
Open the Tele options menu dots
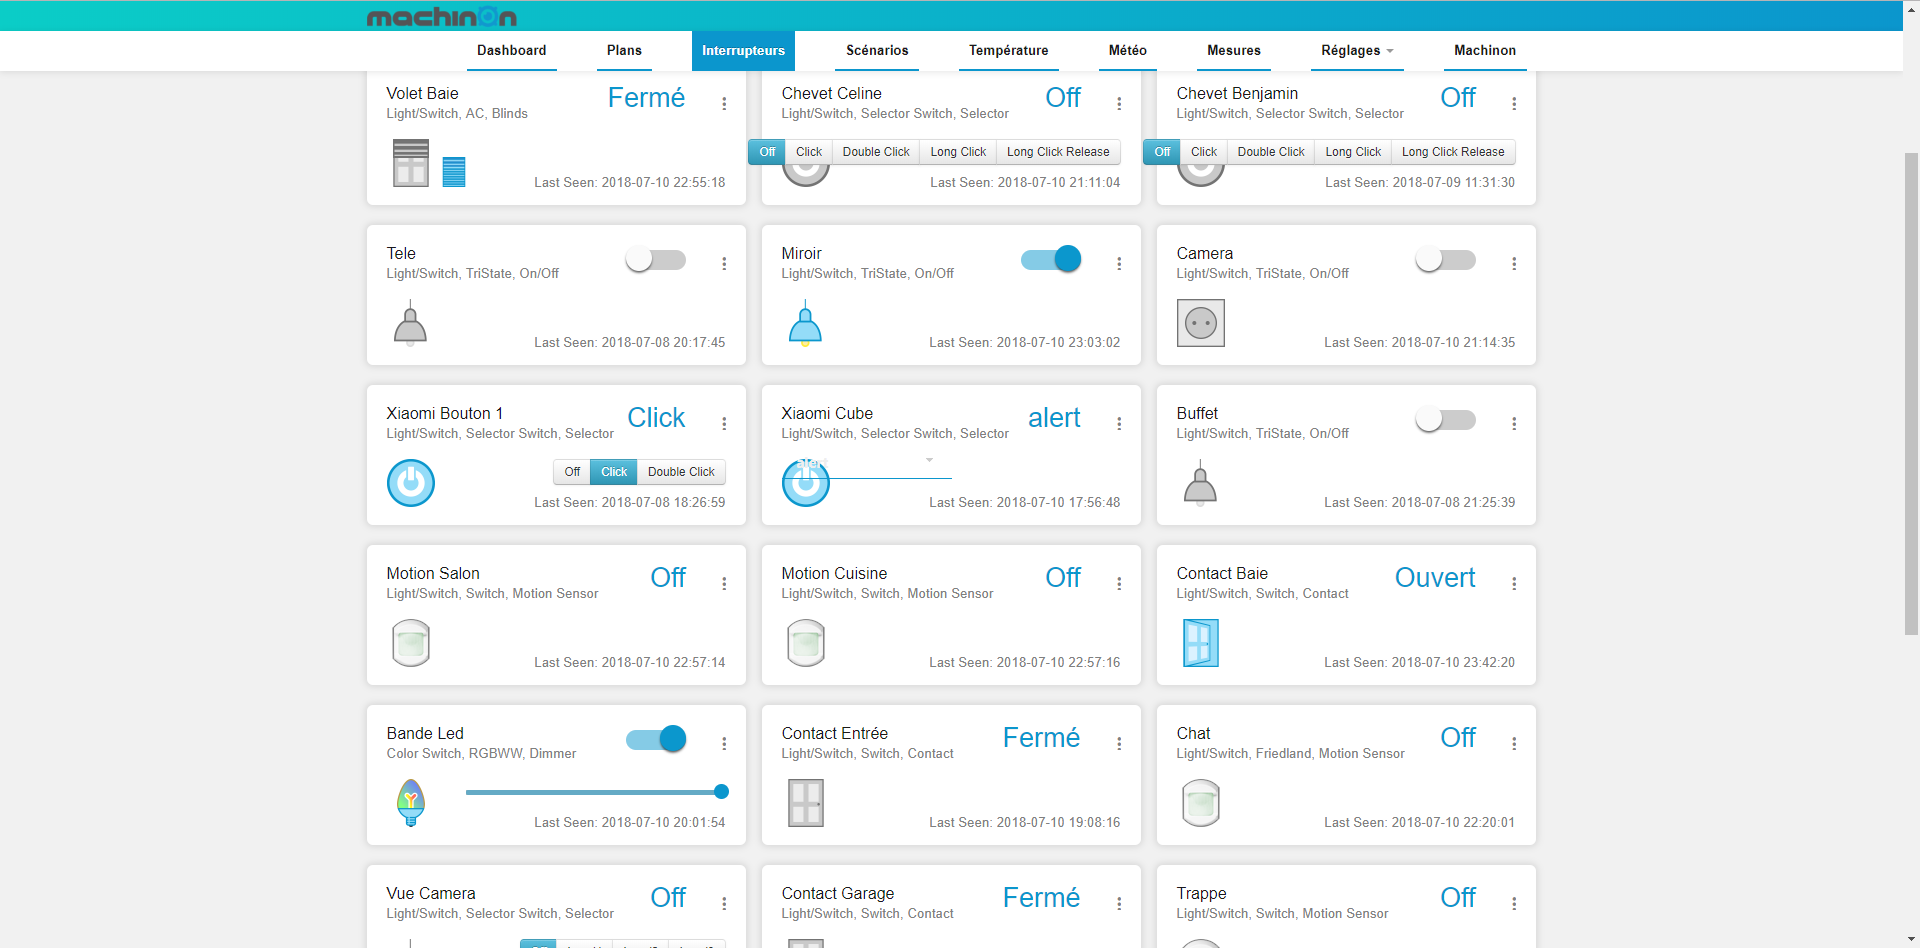(x=724, y=263)
